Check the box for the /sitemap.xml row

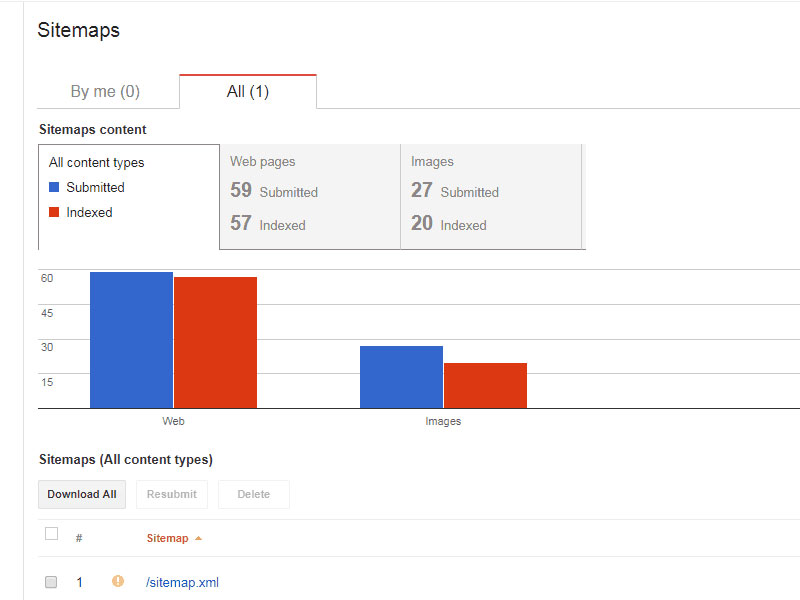click(x=52, y=582)
